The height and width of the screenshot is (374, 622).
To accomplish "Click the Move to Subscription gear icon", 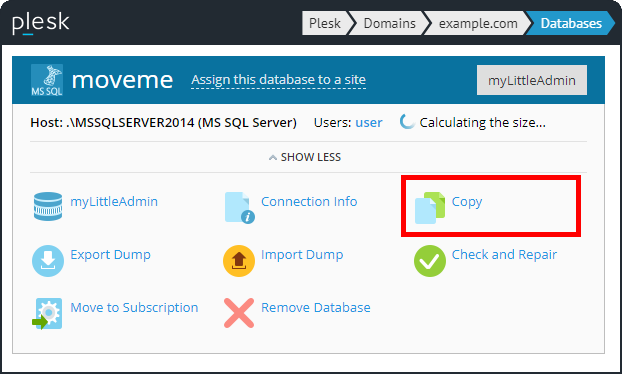I will [47, 313].
